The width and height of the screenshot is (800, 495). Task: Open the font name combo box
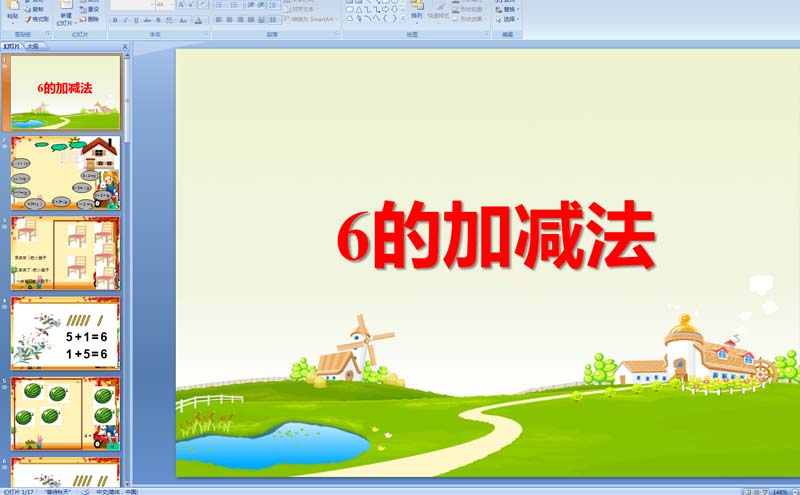click(x=133, y=5)
